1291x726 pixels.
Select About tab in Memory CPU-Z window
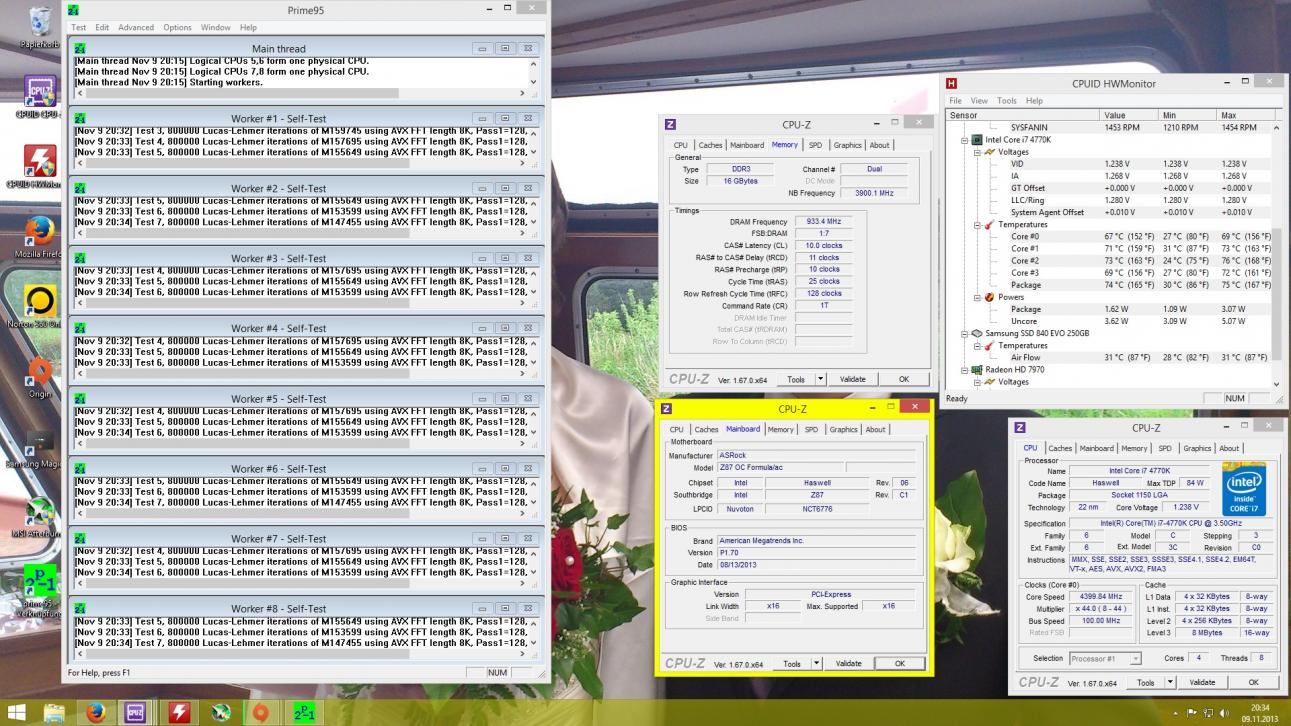[x=879, y=145]
